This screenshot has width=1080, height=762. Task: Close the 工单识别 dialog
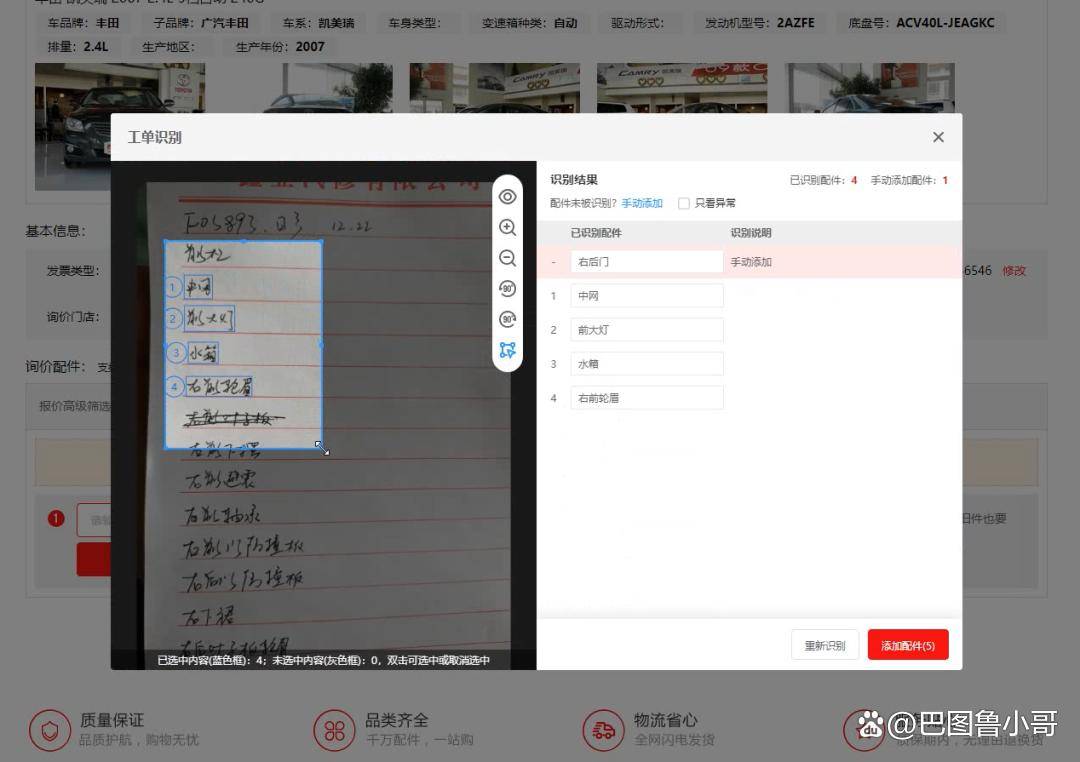[938, 137]
